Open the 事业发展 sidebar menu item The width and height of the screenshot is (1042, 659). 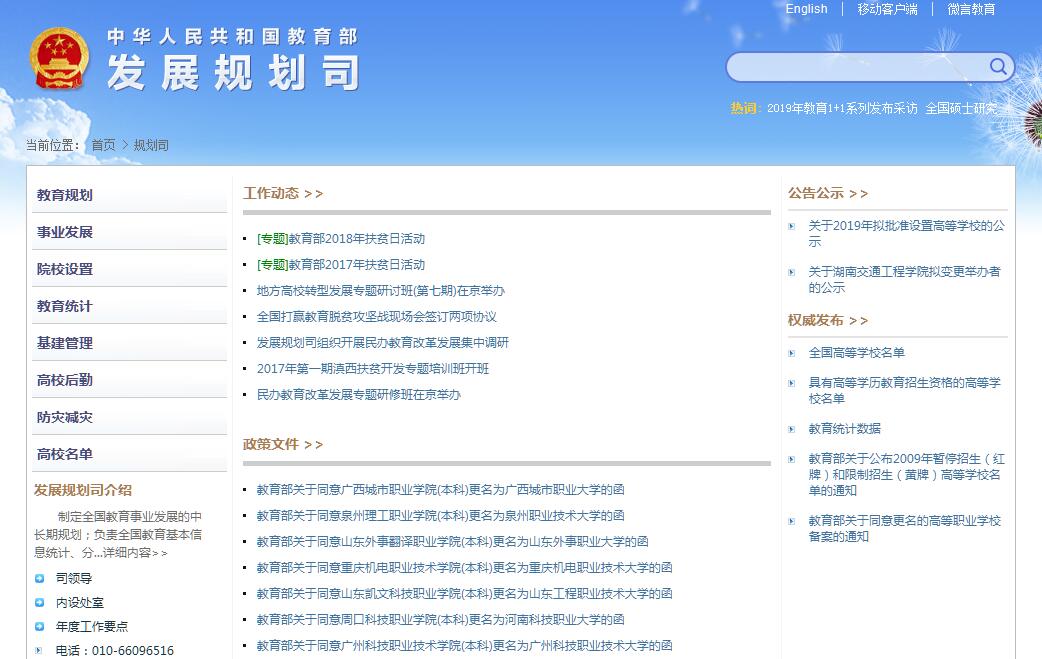pyautogui.click(x=130, y=233)
